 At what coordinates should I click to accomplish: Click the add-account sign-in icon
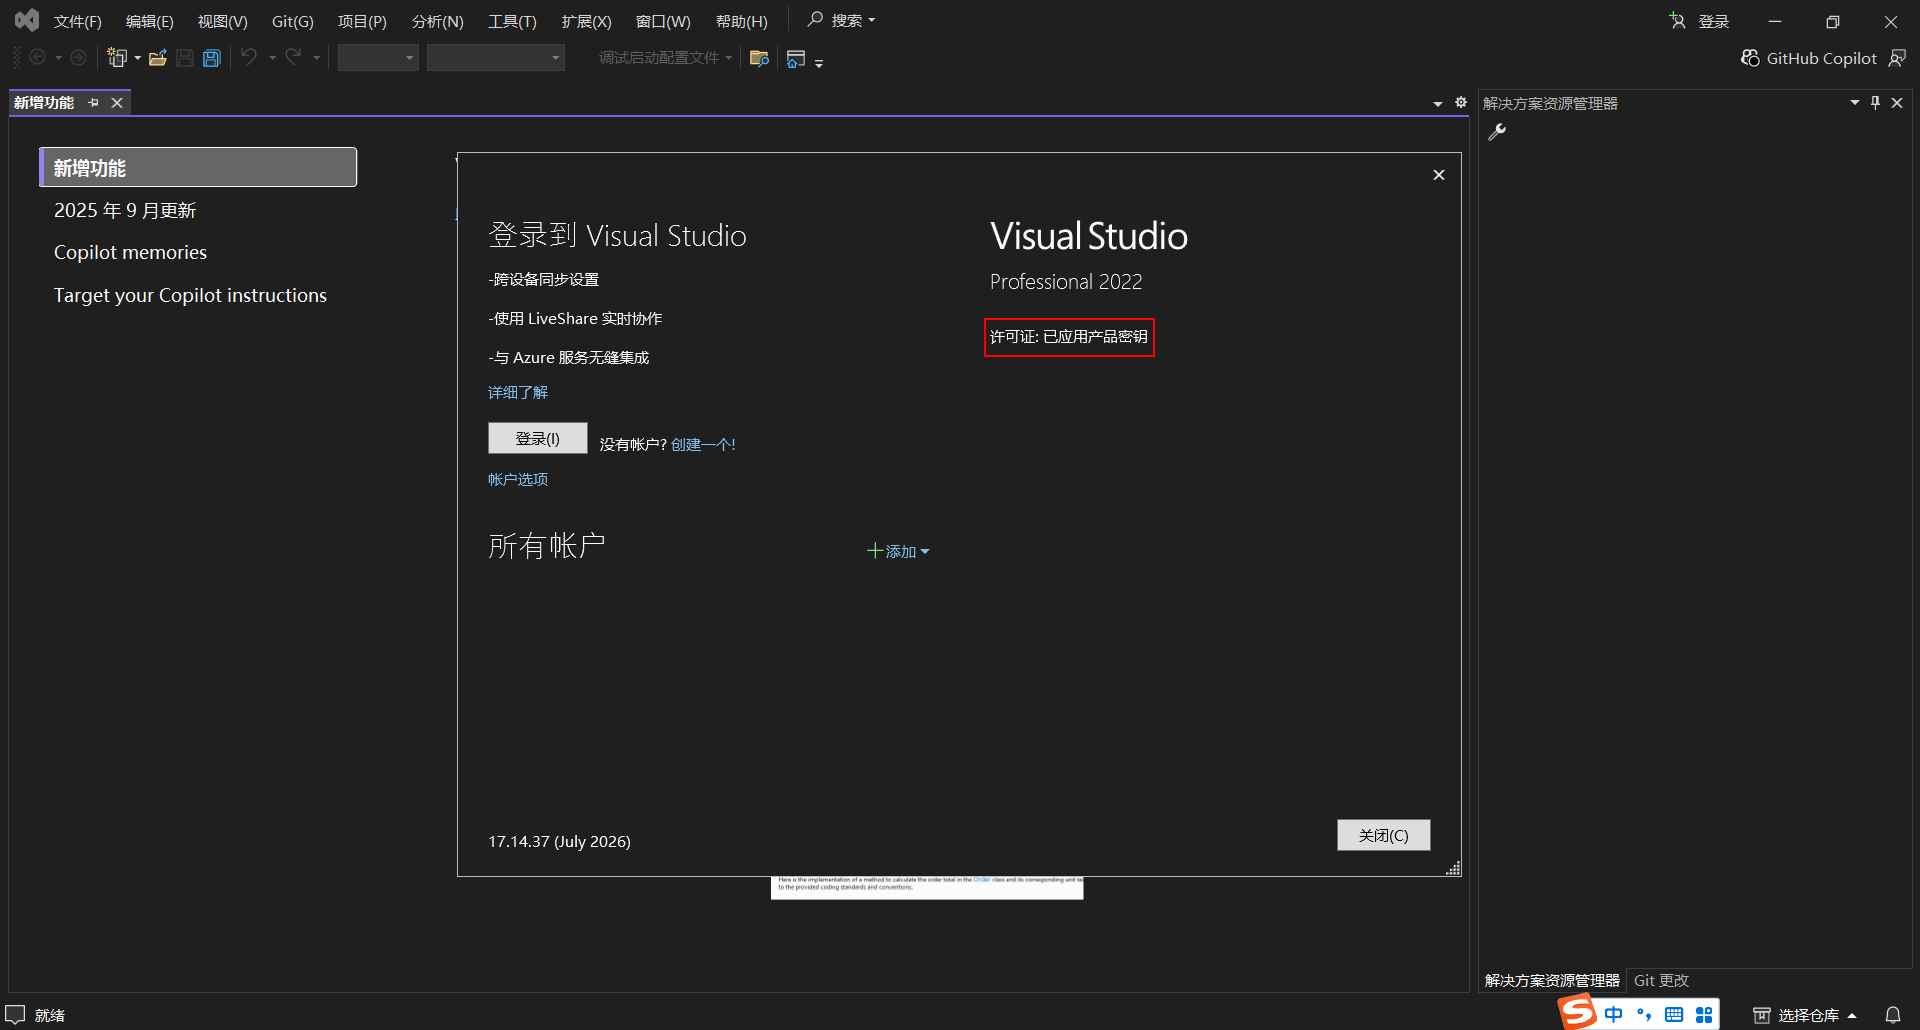click(1677, 21)
